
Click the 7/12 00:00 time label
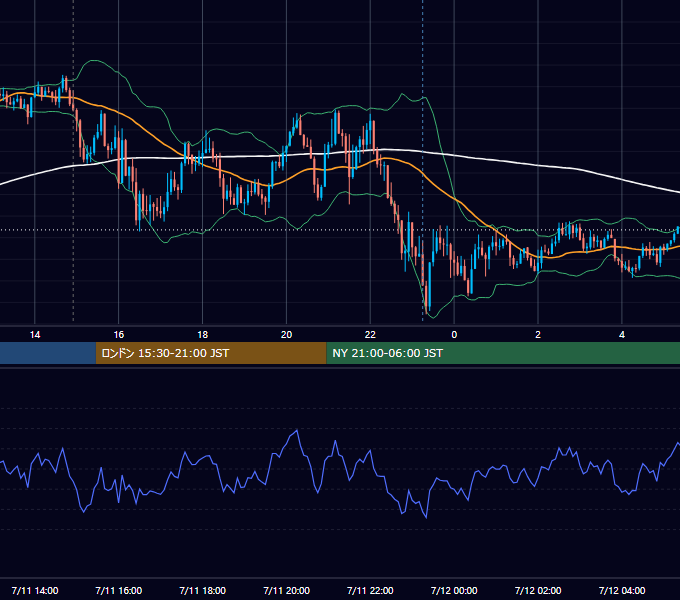pyautogui.click(x=454, y=590)
